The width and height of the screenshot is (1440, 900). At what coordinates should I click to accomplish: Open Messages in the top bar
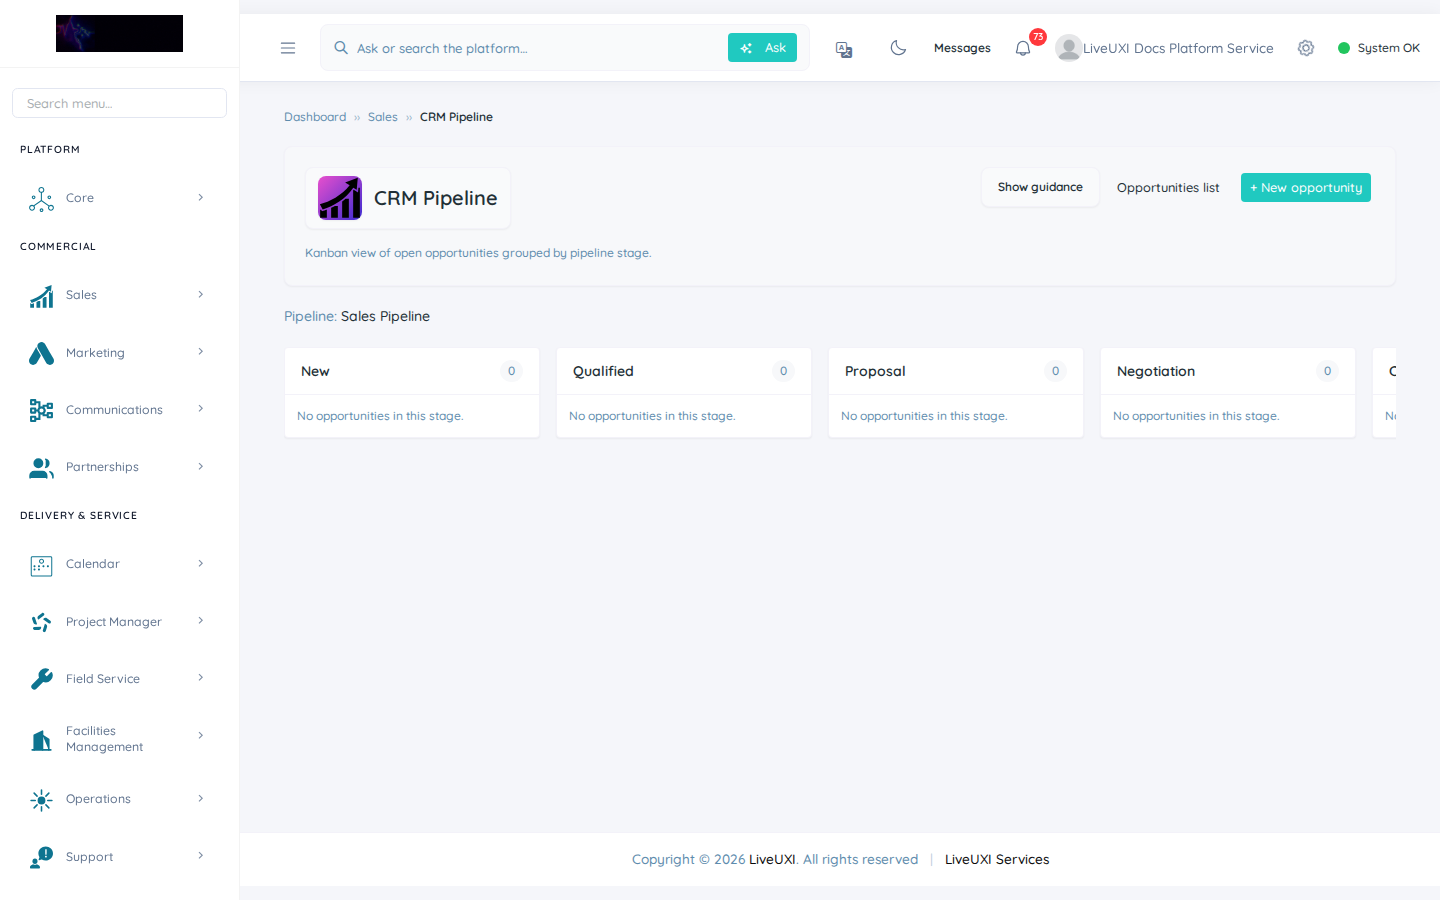tap(962, 48)
